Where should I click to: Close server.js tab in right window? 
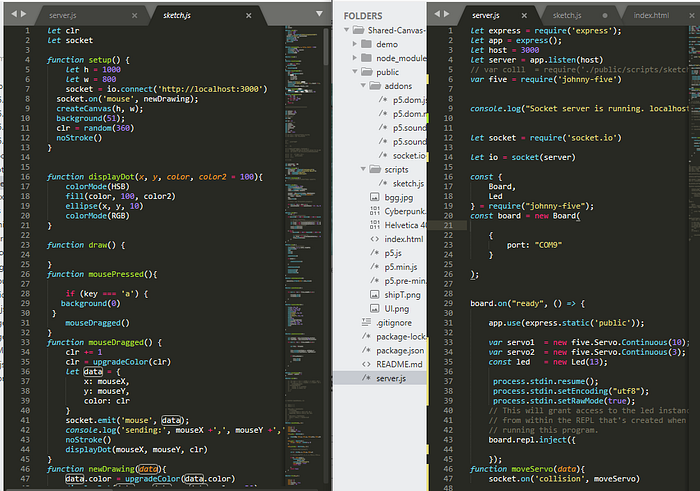pos(524,16)
